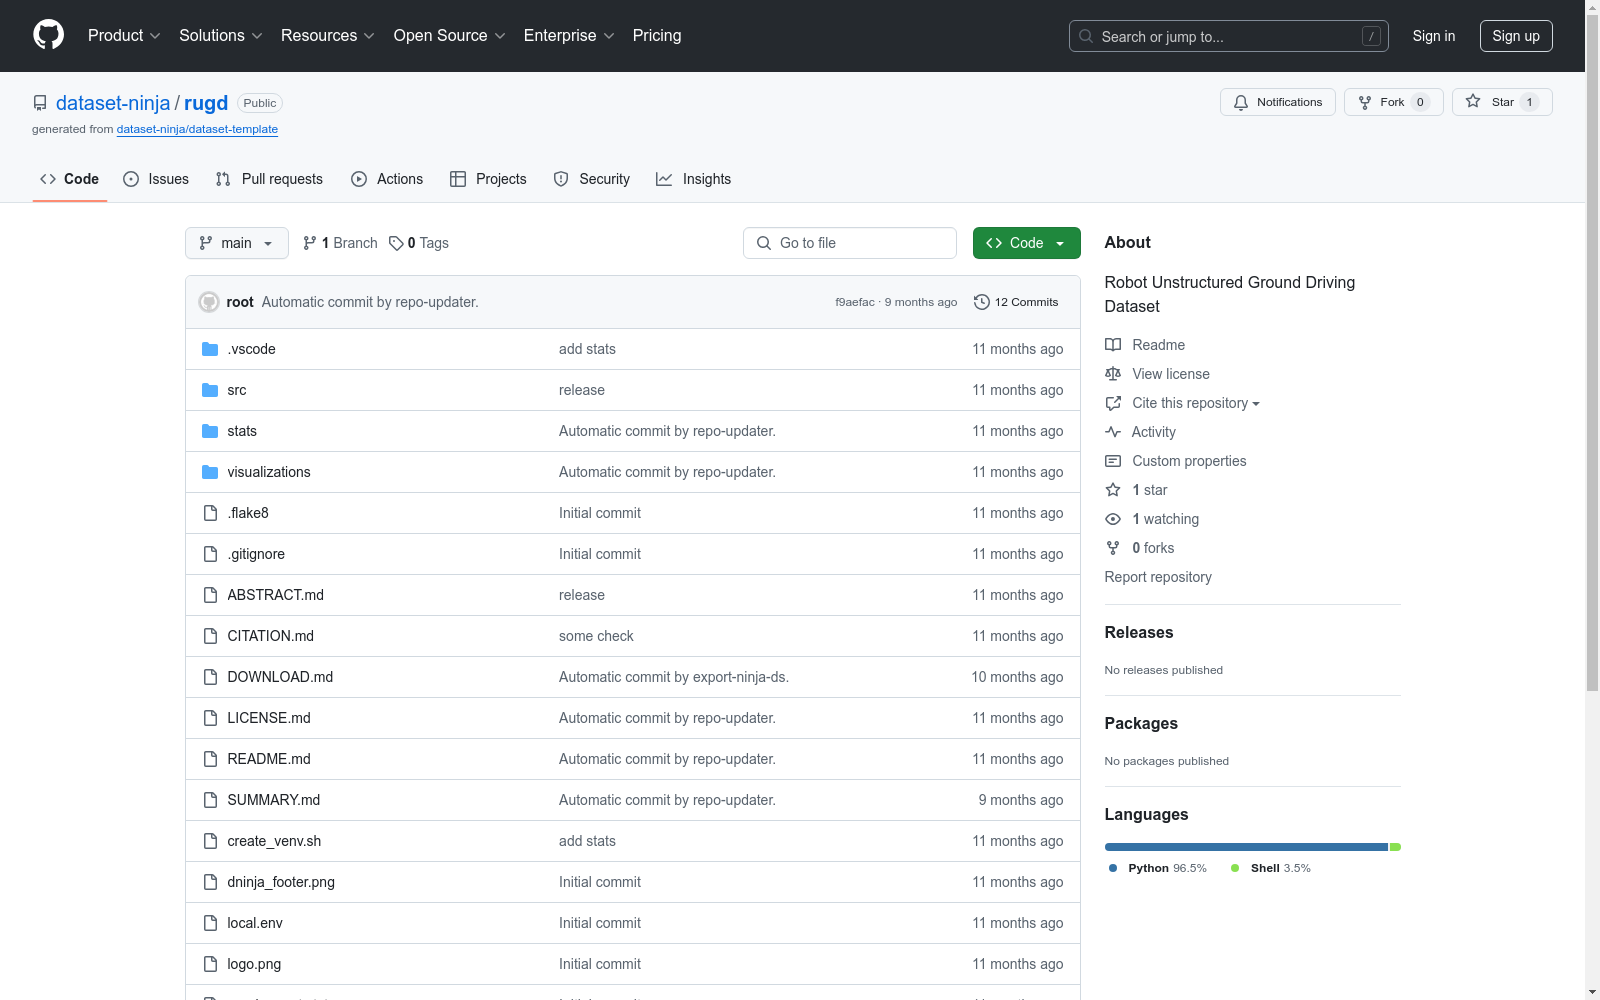Screen dimensions: 1600x1000
Task: Open the dninja_footer.png file
Action: tap(281, 882)
